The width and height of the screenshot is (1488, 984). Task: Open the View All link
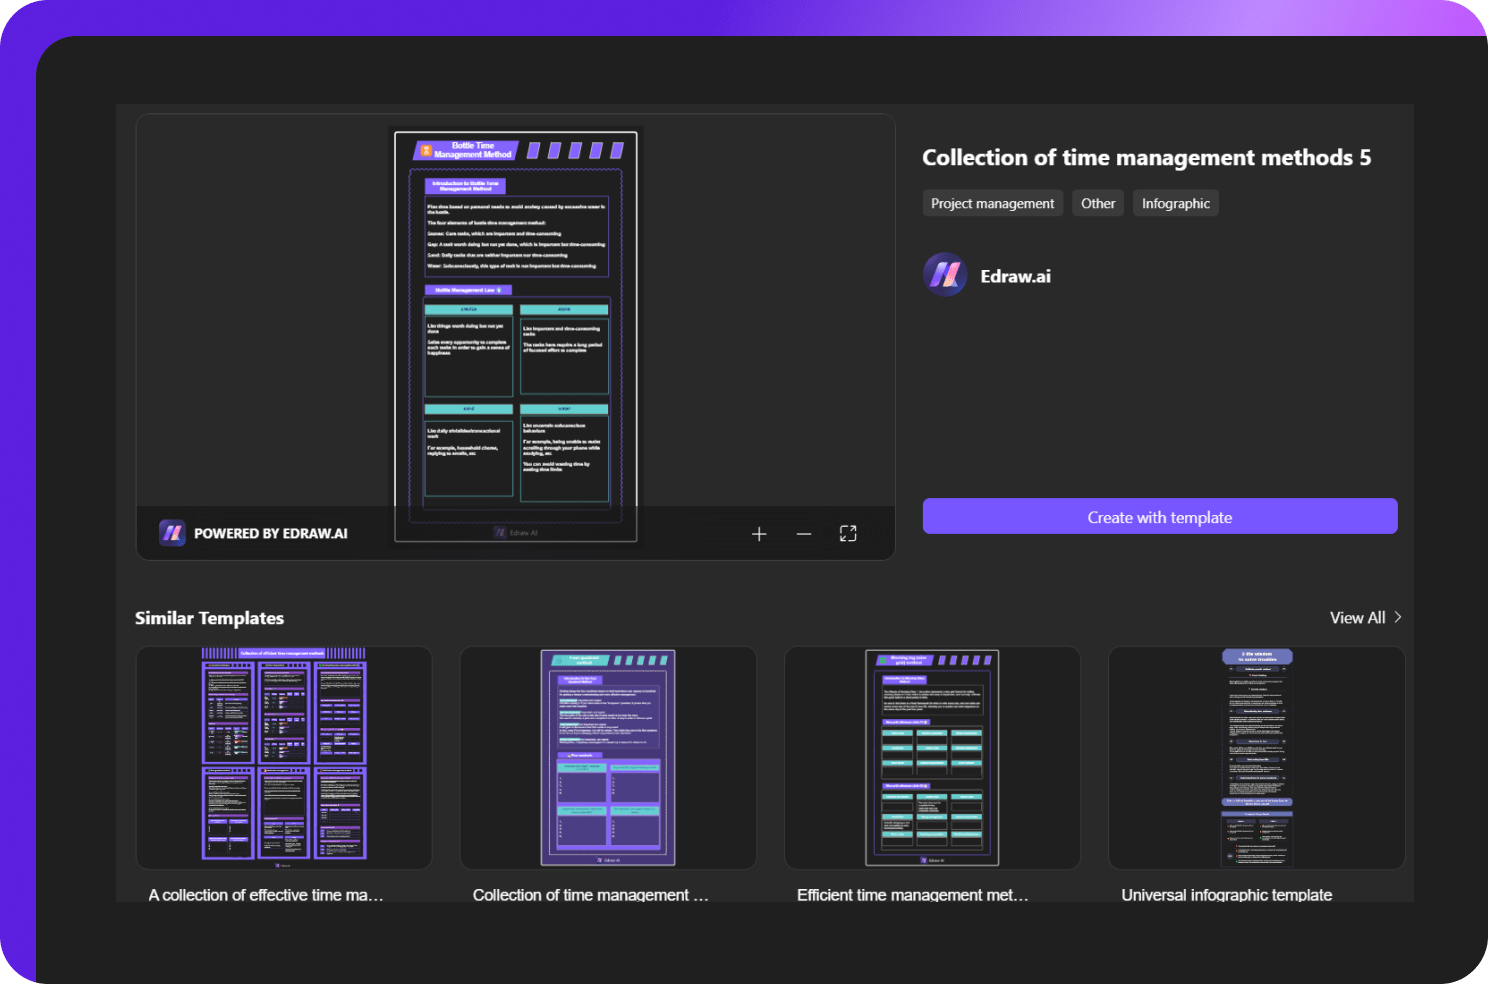pyautogui.click(x=1357, y=617)
